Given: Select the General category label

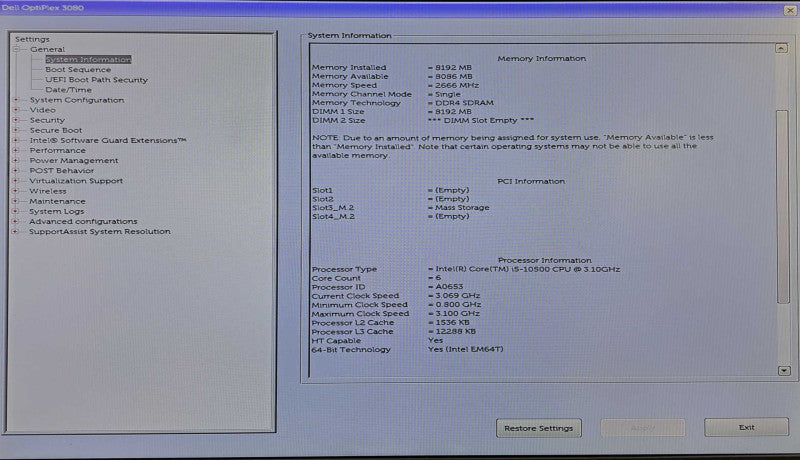Looking at the screenshot, I should click(47, 49).
